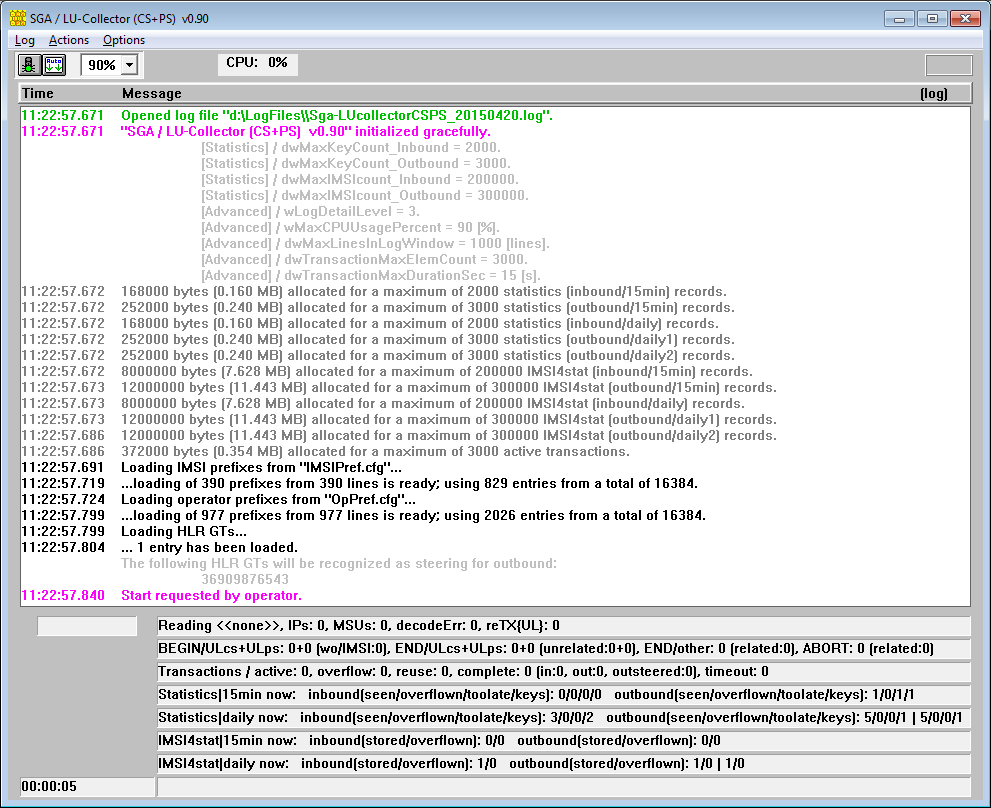Click the empty bottom status bar field
The width and height of the screenshot is (991, 808).
pyautogui.click(x=564, y=787)
